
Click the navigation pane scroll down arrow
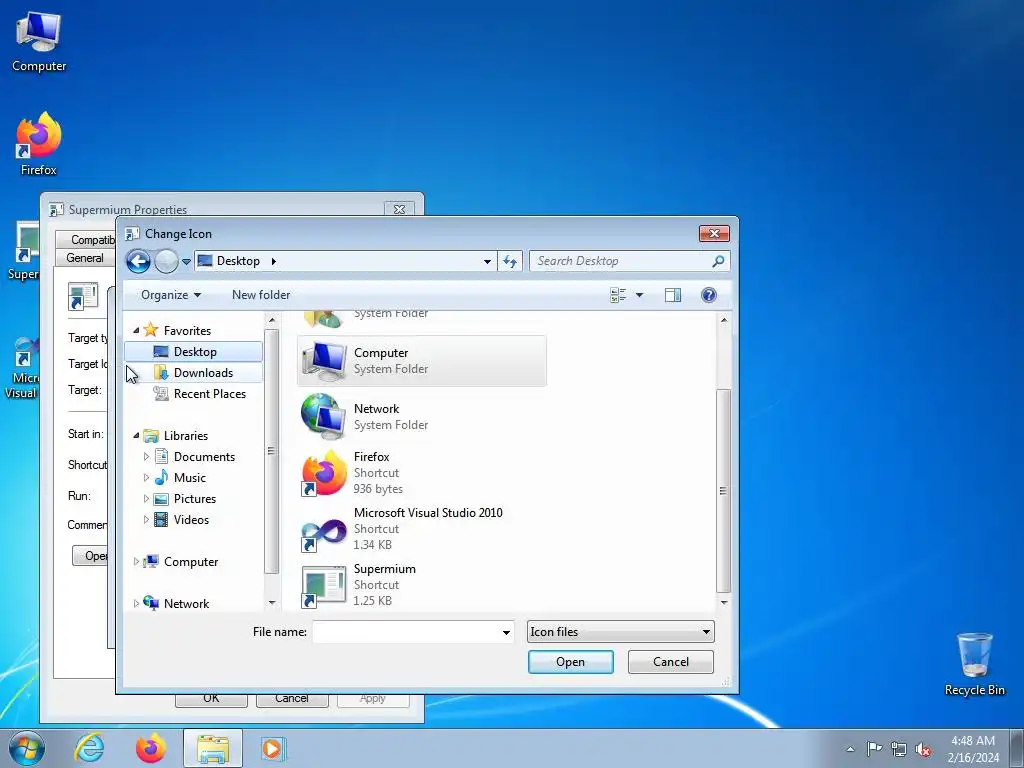(x=272, y=603)
